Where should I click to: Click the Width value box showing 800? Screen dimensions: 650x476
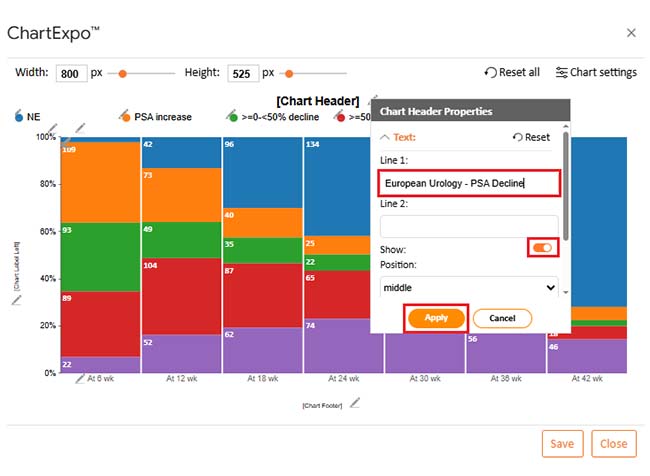(71, 74)
